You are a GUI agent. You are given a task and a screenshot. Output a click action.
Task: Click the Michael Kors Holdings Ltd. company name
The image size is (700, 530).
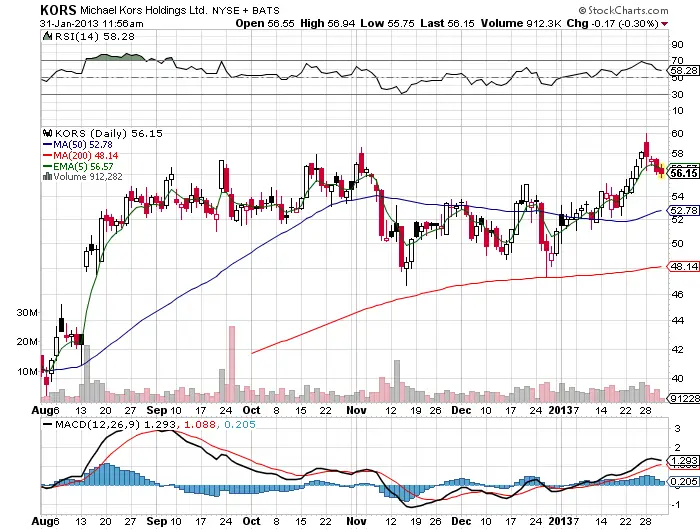click(143, 10)
